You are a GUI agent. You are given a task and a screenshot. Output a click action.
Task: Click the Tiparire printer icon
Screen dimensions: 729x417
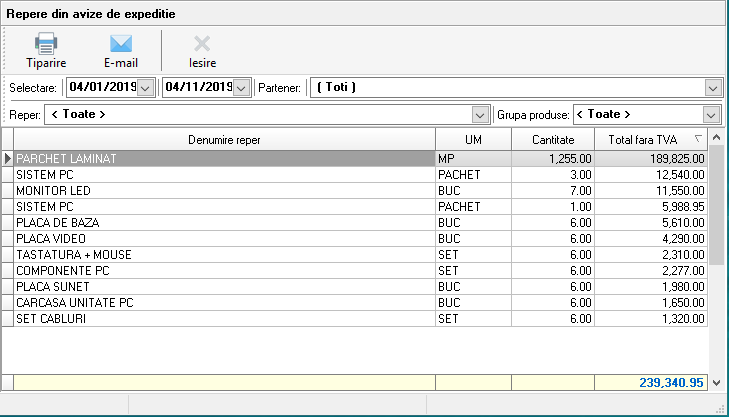pyautogui.click(x=46, y=43)
